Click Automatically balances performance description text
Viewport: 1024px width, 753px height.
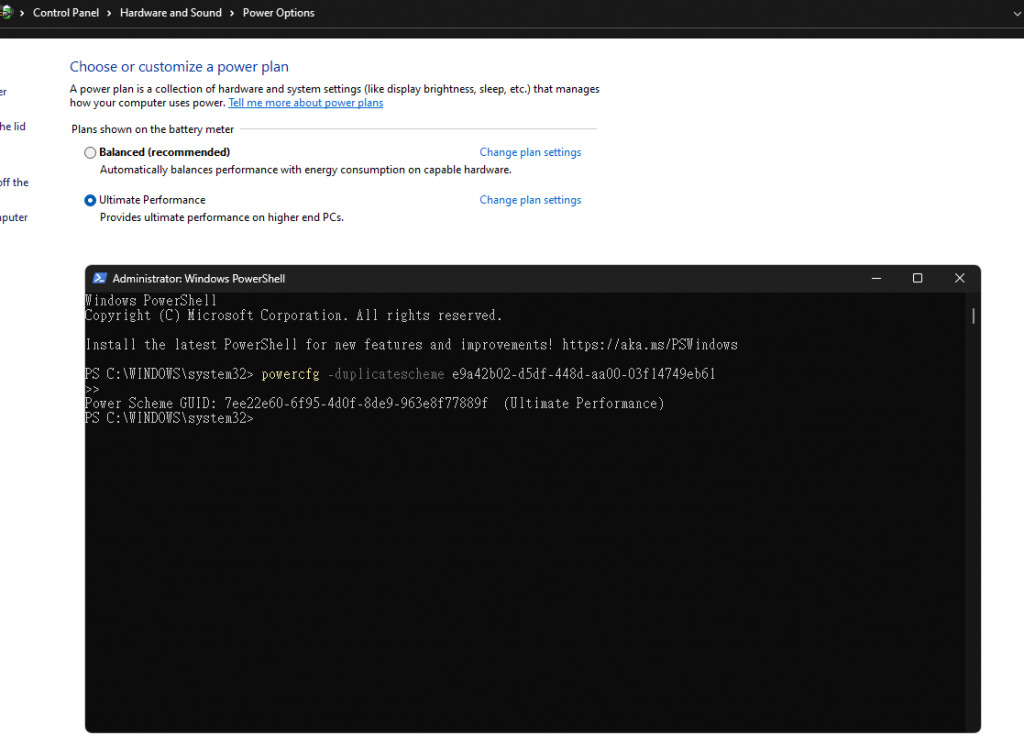click(306, 170)
